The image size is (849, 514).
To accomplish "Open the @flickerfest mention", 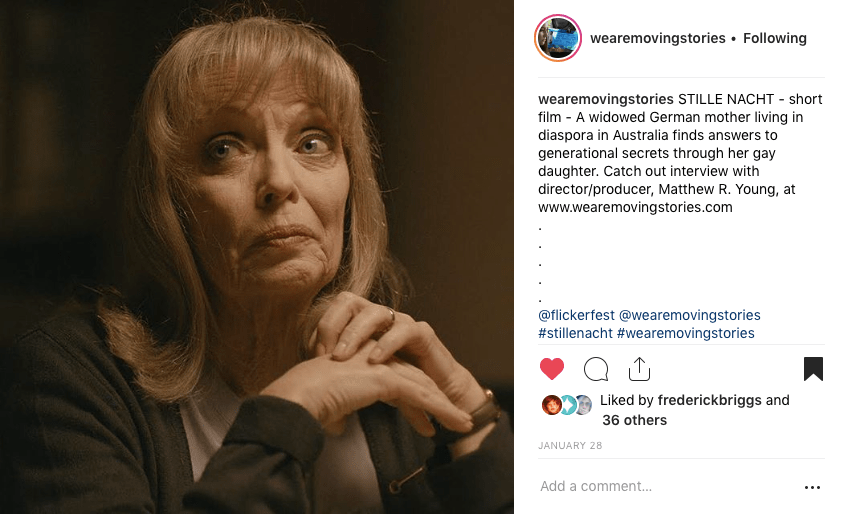I will [576, 315].
